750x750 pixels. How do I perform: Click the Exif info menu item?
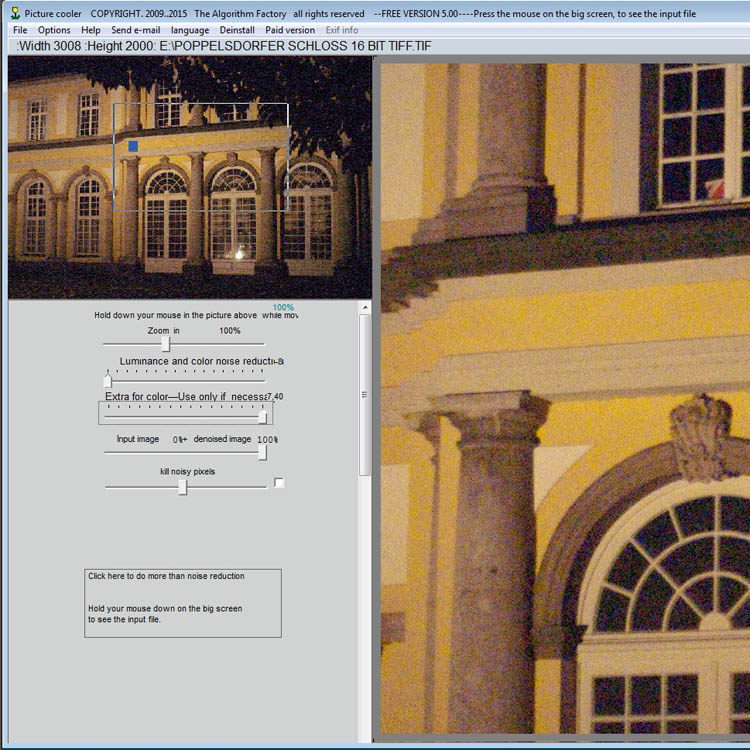(342, 30)
